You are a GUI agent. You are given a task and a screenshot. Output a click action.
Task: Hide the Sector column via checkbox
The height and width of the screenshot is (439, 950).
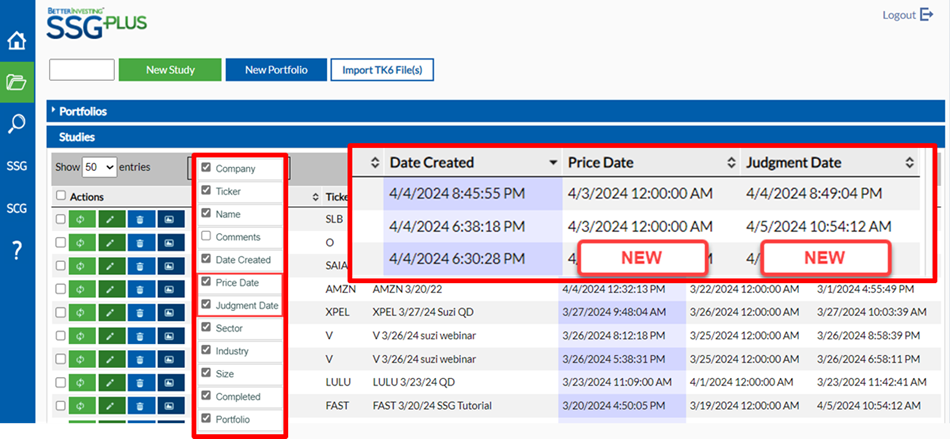(206, 327)
